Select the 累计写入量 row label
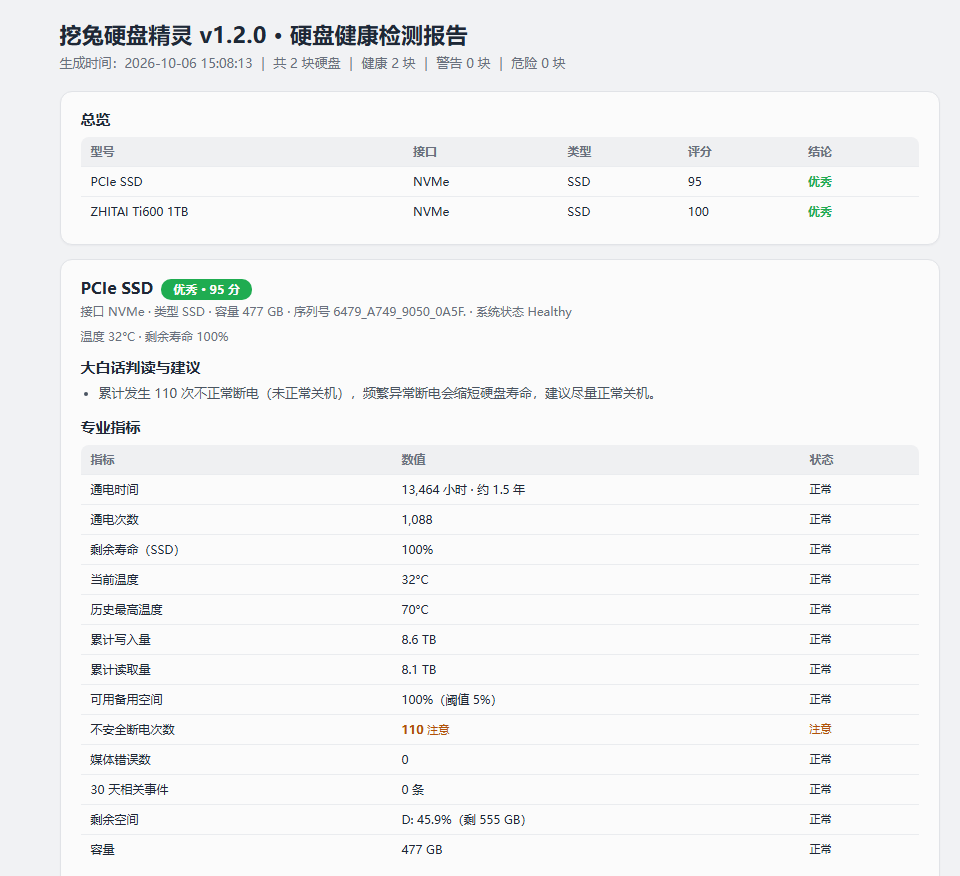 (120, 640)
